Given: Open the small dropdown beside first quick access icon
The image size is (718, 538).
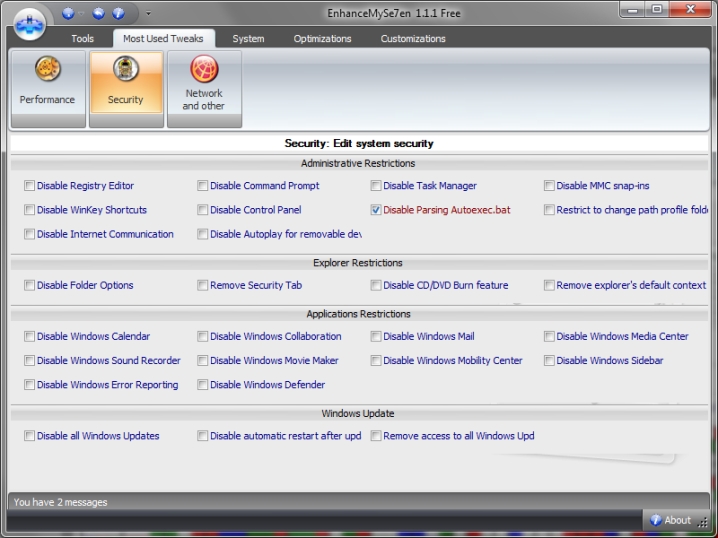Looking at the screenshot, I should tap(81, 13).
